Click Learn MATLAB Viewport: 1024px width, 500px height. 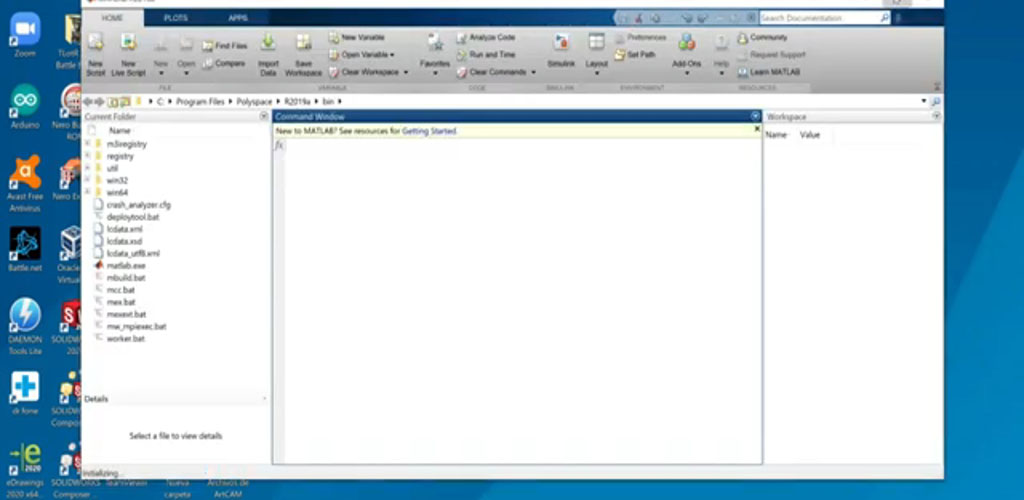[x=769, y=72]
